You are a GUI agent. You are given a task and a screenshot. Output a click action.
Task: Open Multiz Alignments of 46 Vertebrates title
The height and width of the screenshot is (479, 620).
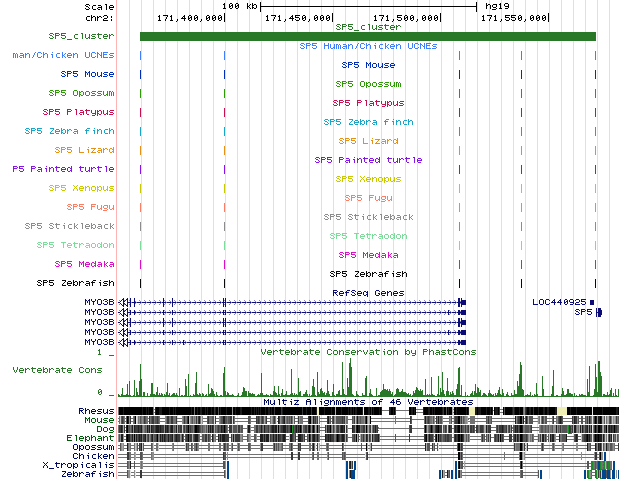367,402
